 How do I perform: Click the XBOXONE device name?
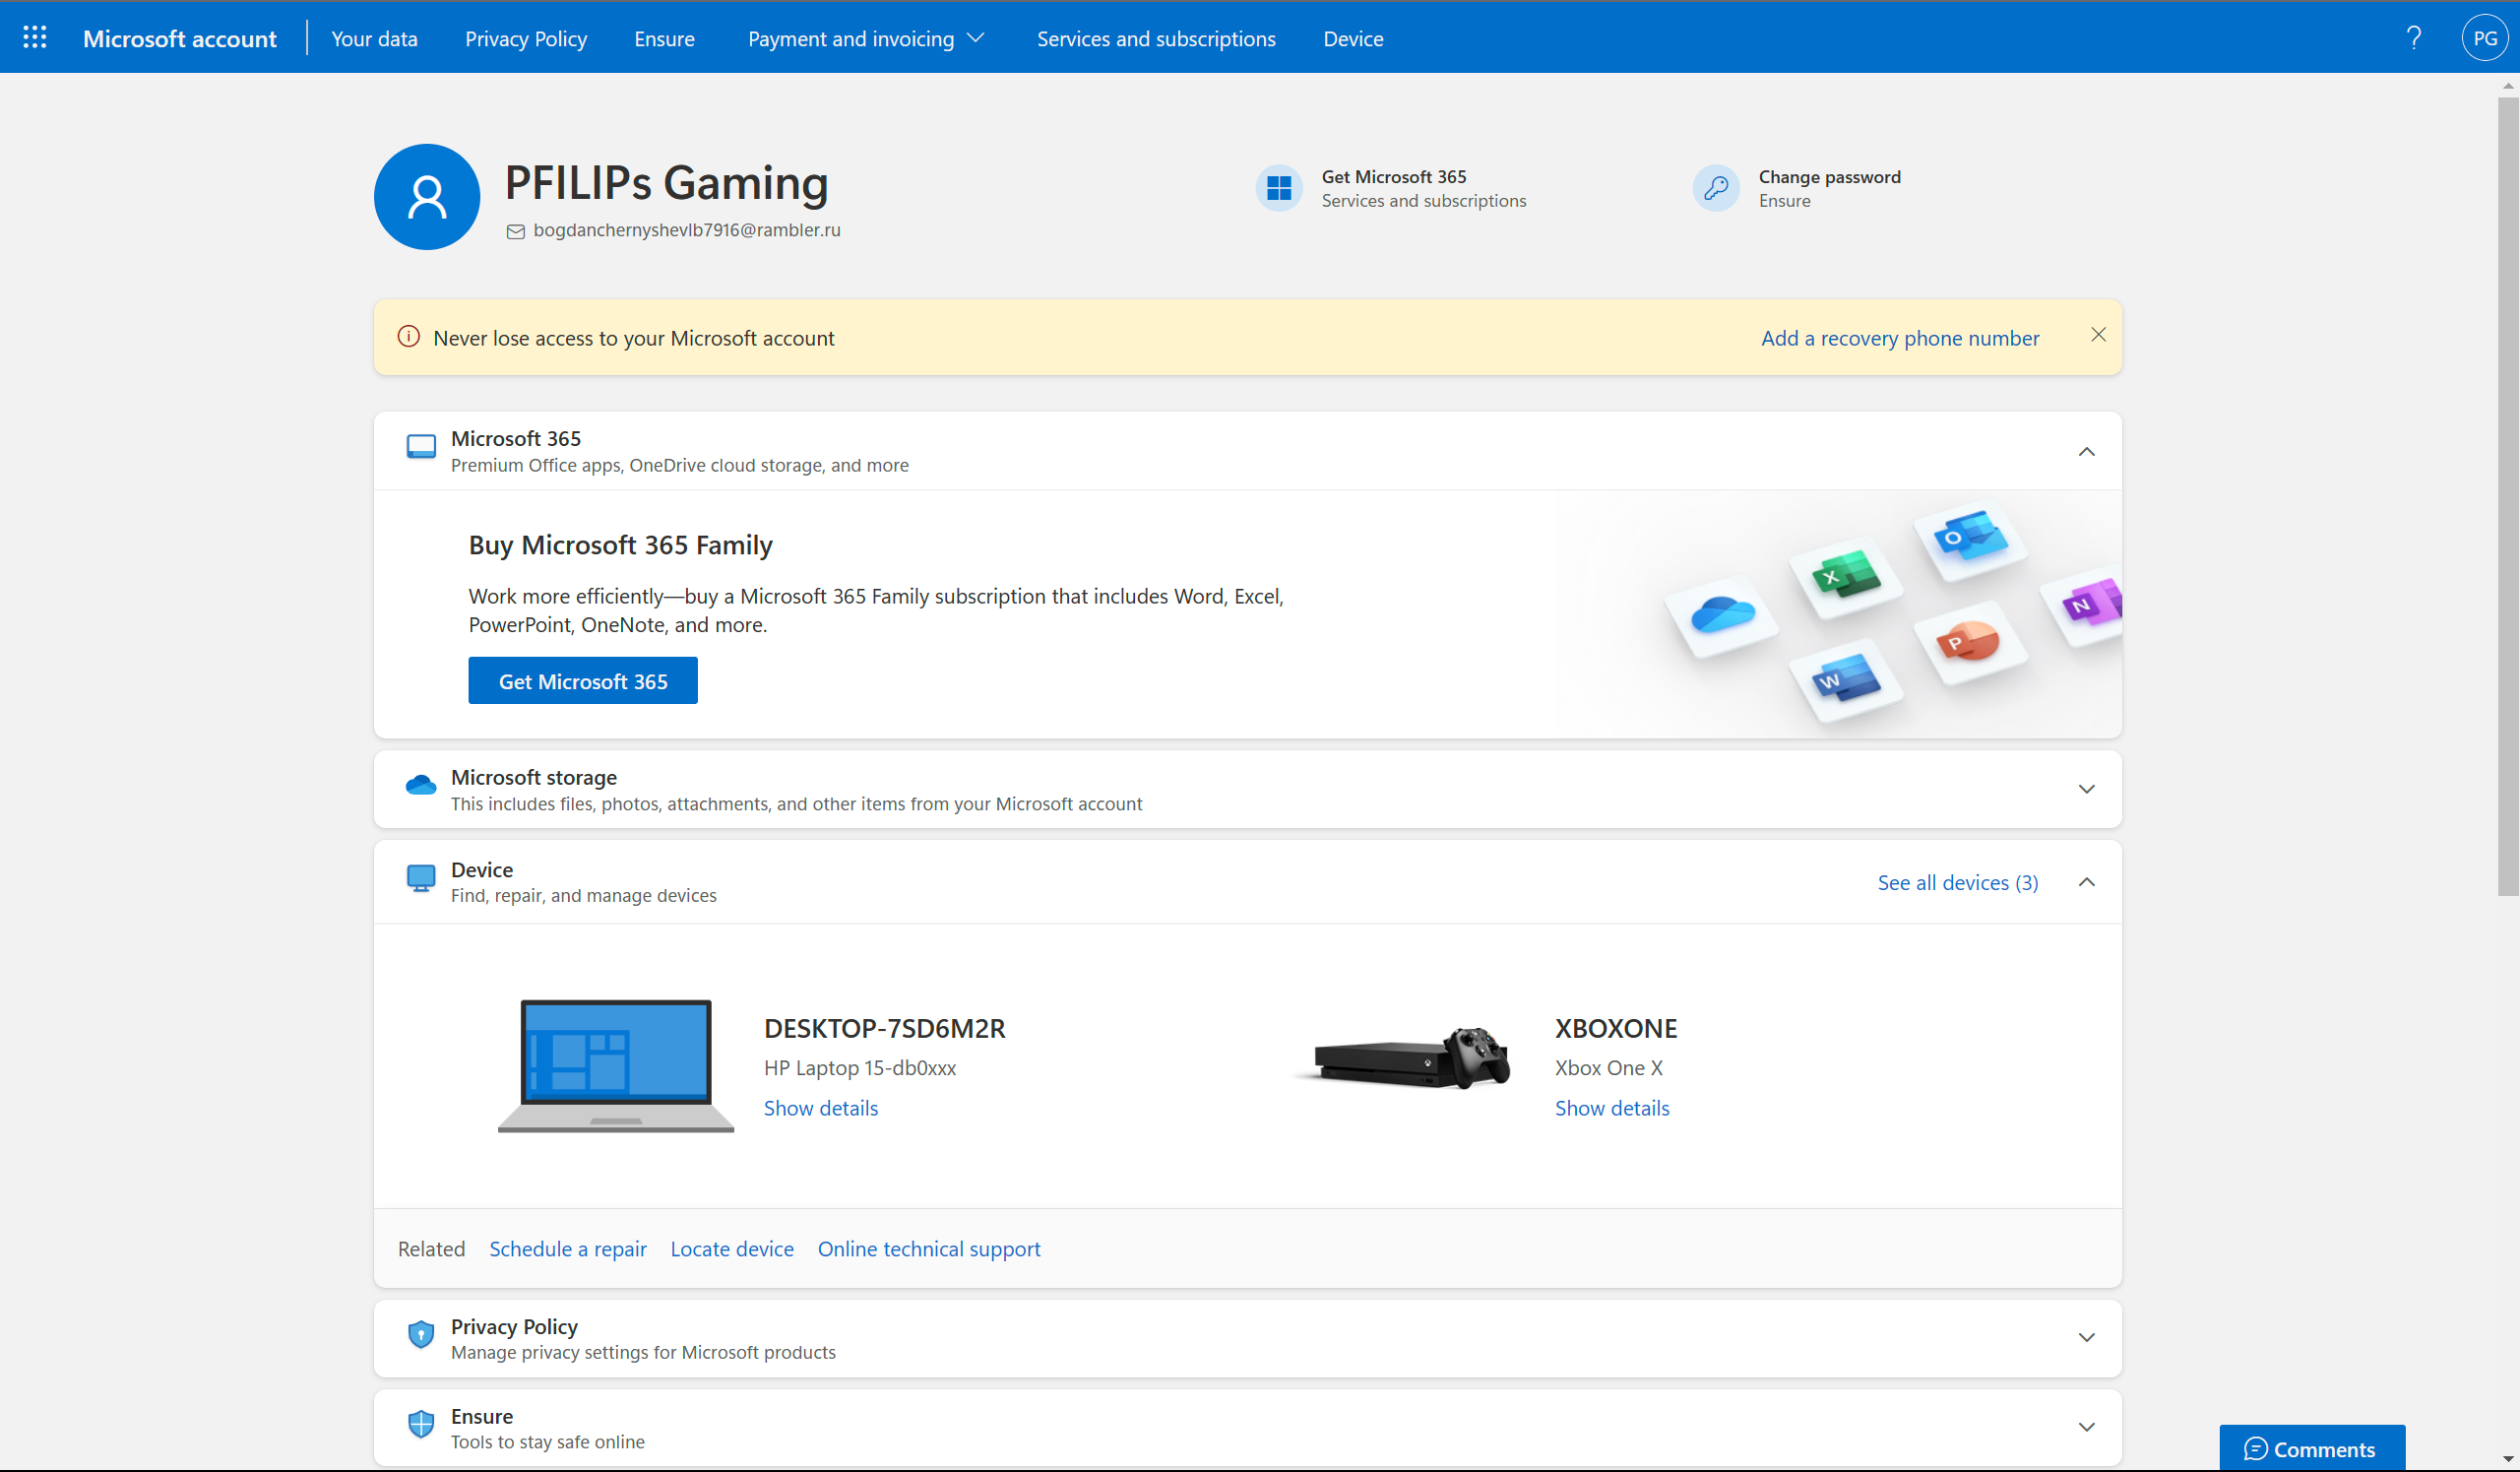(x=1616, y=1028)
